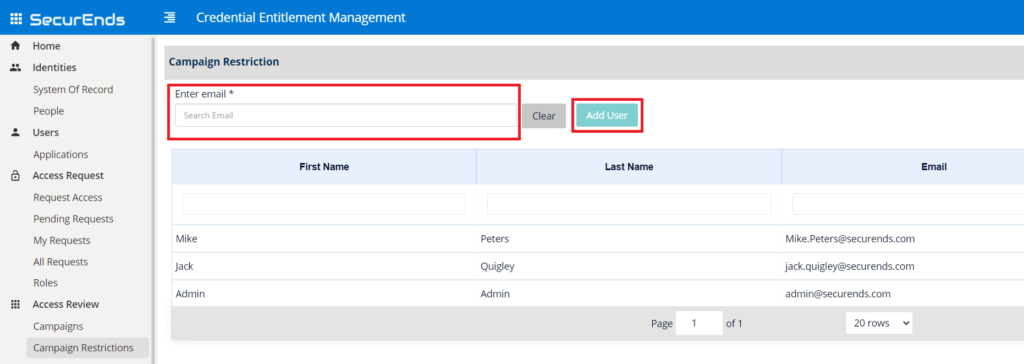Click jack.quigley@securends.com email cell
This screenshot has width=1024, height=364.
pos(903,267)
